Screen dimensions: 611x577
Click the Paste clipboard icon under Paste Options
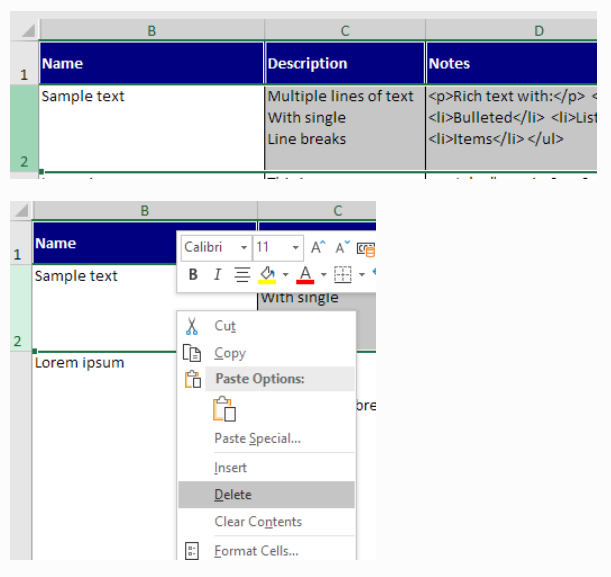(225, 409)
